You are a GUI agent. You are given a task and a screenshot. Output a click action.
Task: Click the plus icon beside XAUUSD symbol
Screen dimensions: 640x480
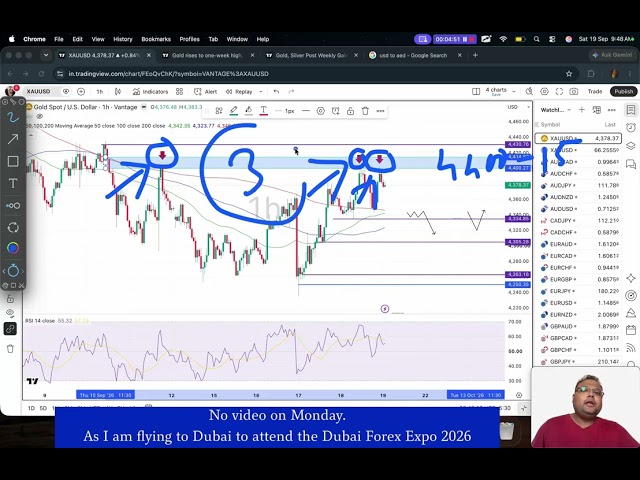pos(81,91)
